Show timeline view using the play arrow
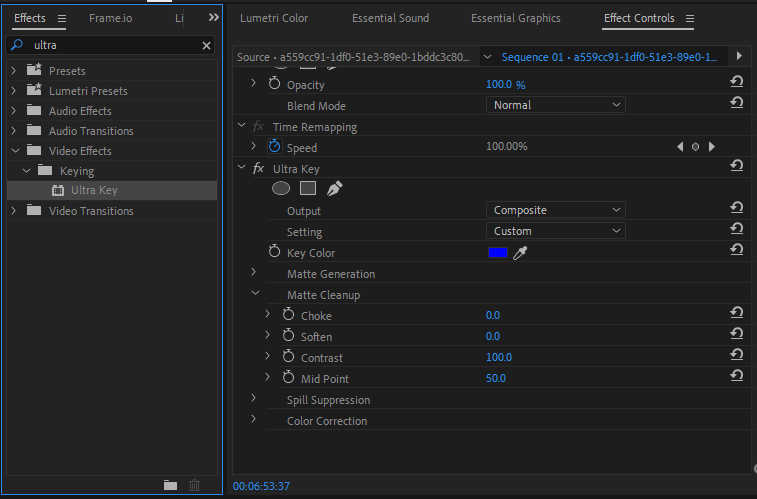757x499 pixels. point(739,56)
